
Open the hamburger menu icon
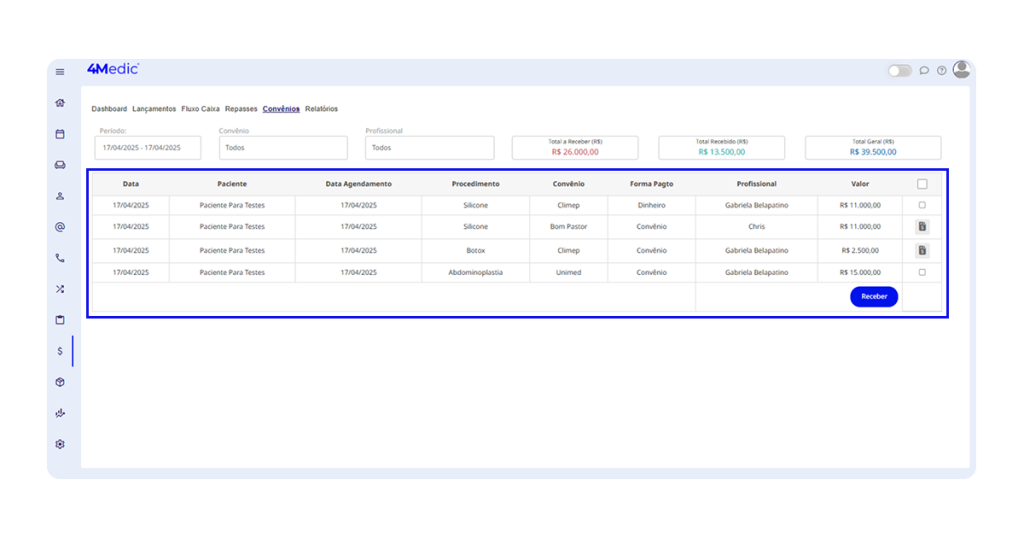(60, 72)
